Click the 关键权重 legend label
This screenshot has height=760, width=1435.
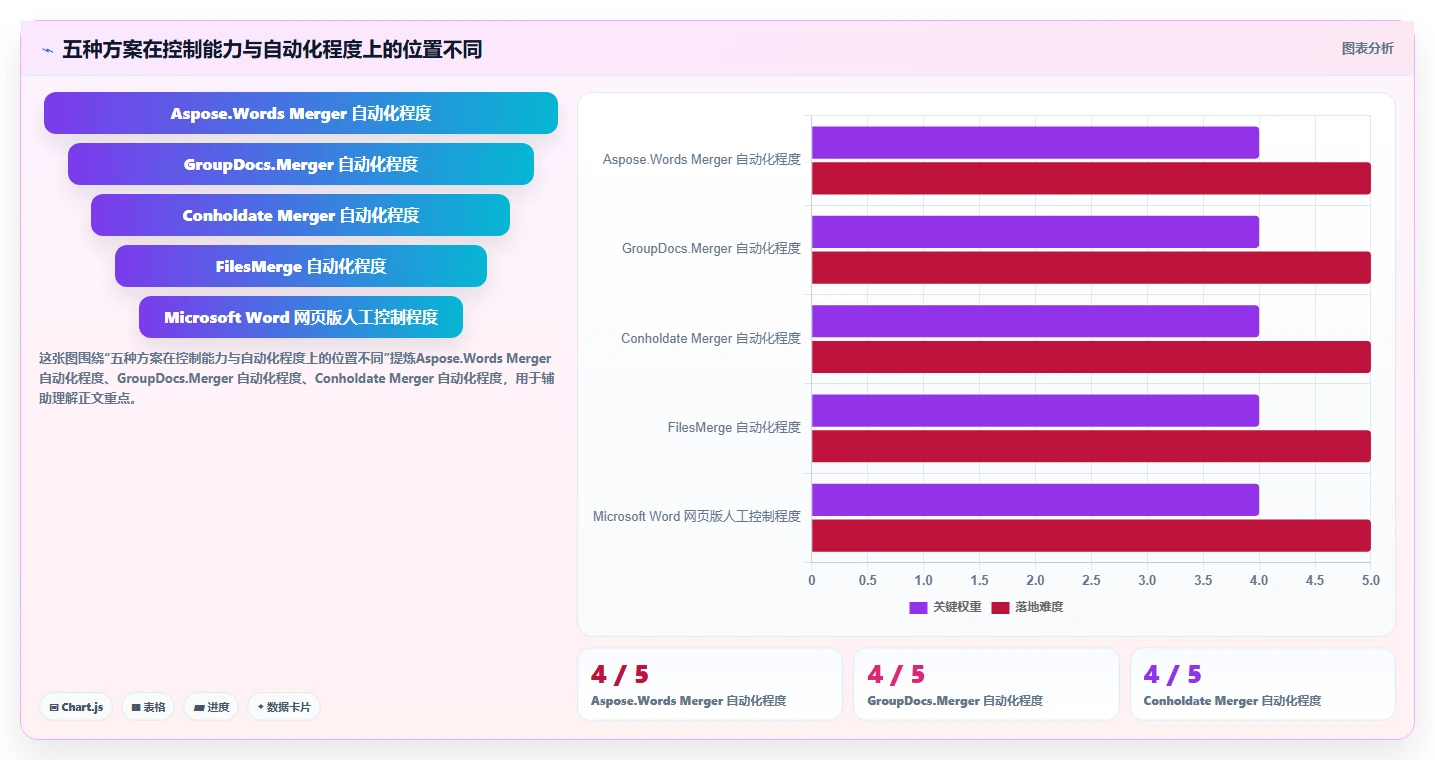click(x=957, y=607)
